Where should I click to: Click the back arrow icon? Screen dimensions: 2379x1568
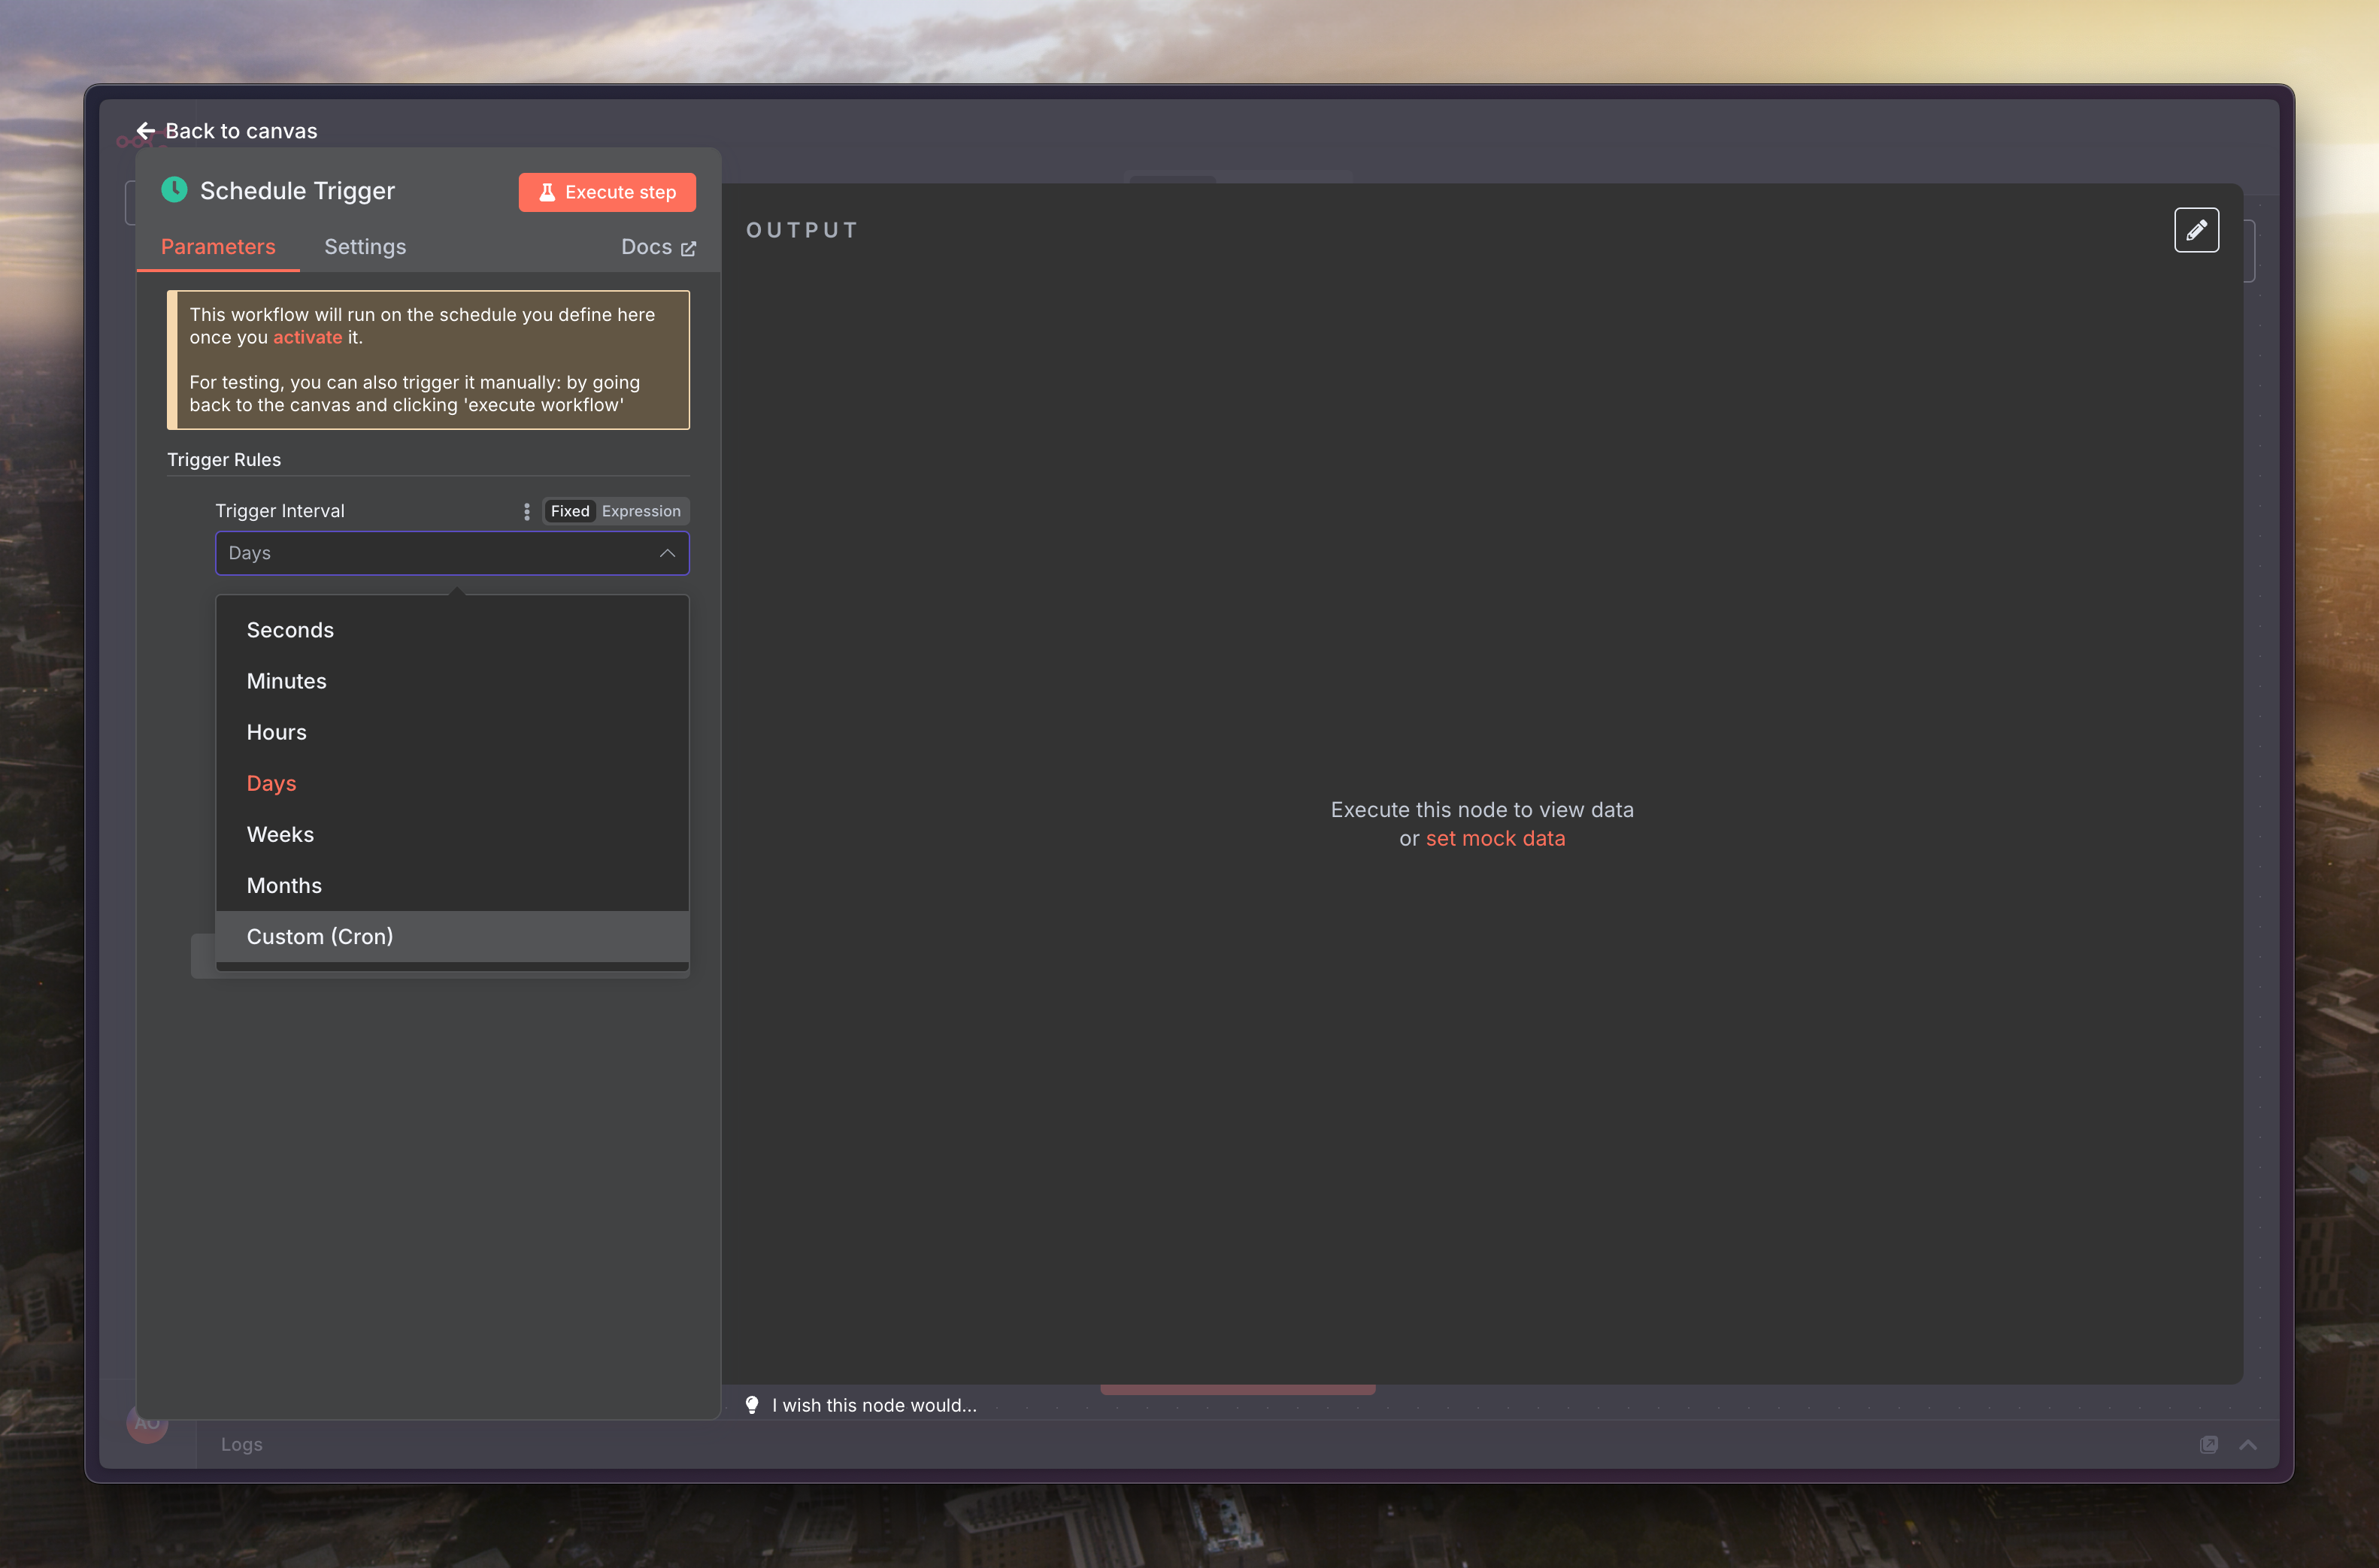(146, 131)
